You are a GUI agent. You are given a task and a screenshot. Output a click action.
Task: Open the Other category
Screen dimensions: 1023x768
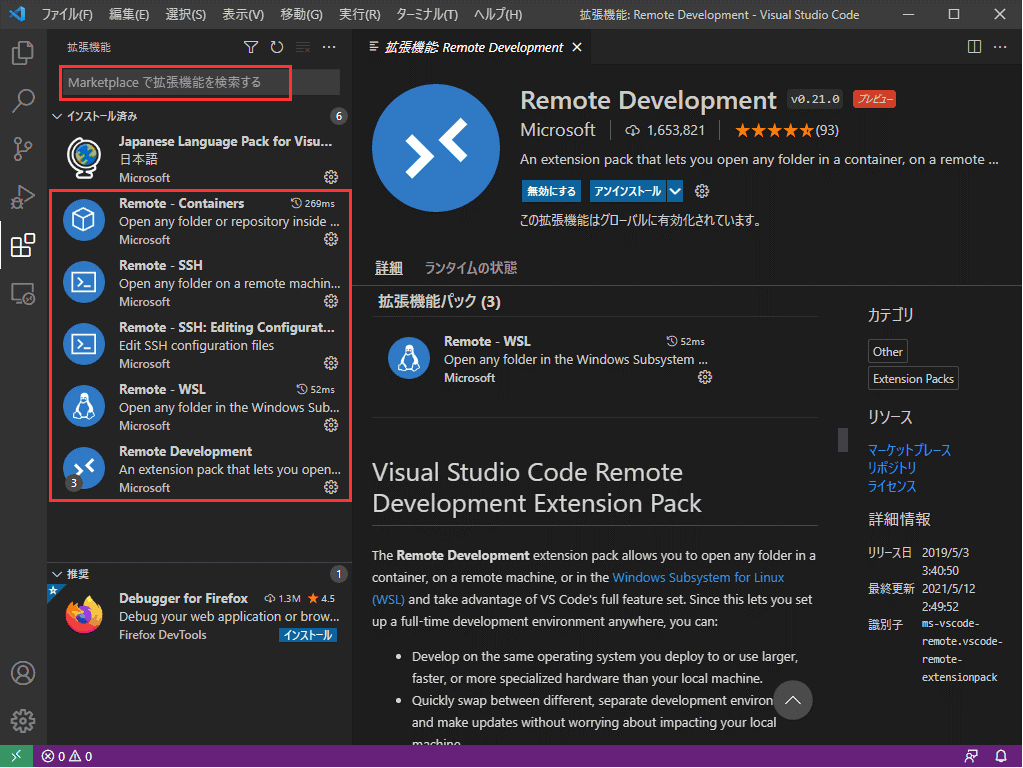point(887,352)
